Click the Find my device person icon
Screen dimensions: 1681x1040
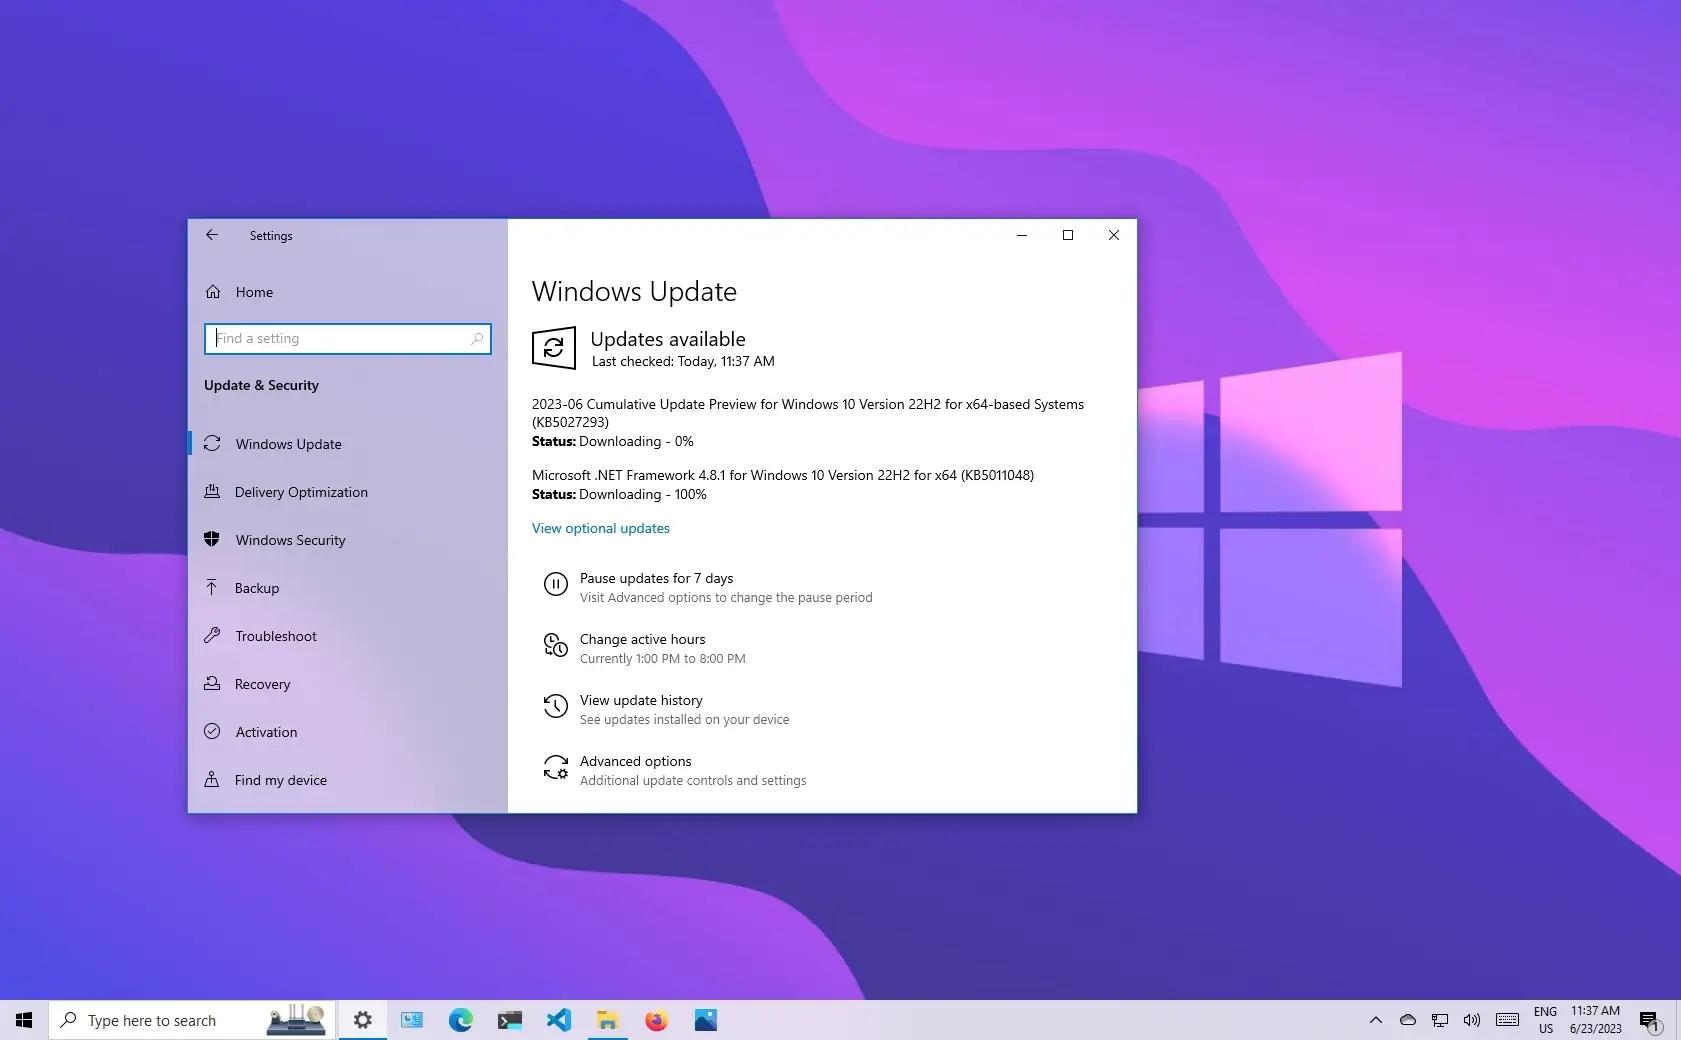[212, 779]
